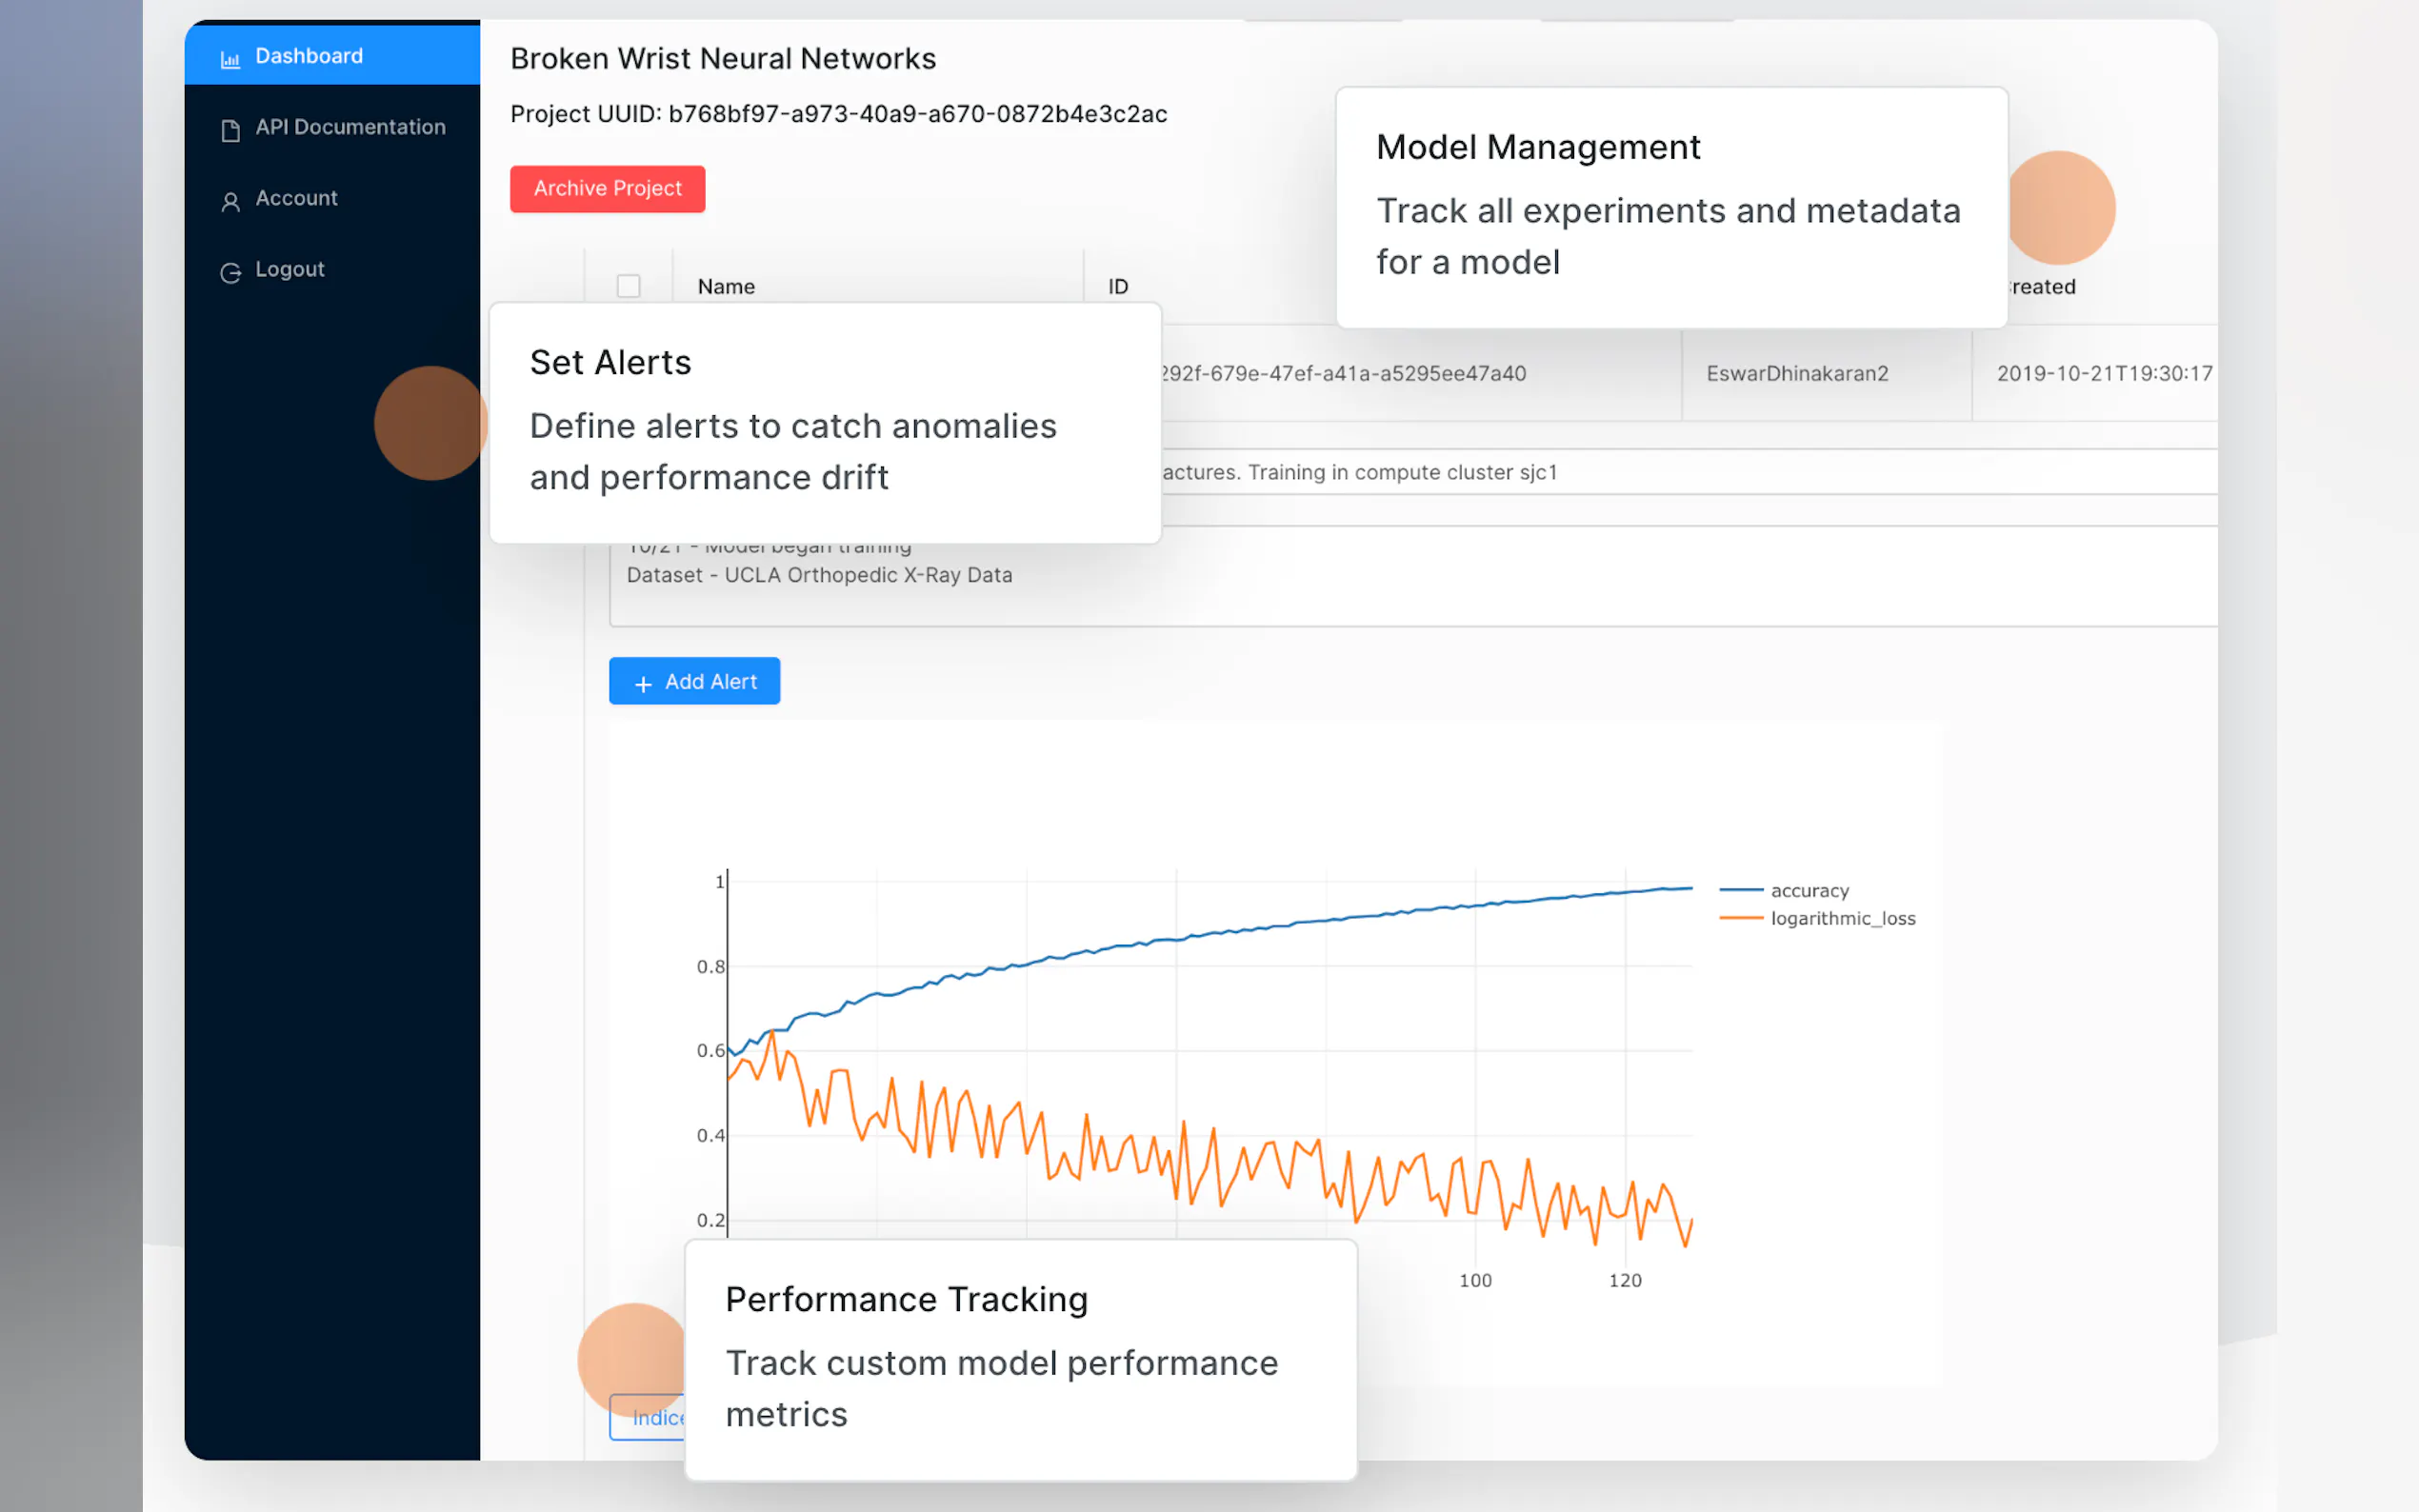Image resolution: width=2419 pixels, height=1512 pixels.
Task: Click the Account user icon
Action: pos(230,201)
